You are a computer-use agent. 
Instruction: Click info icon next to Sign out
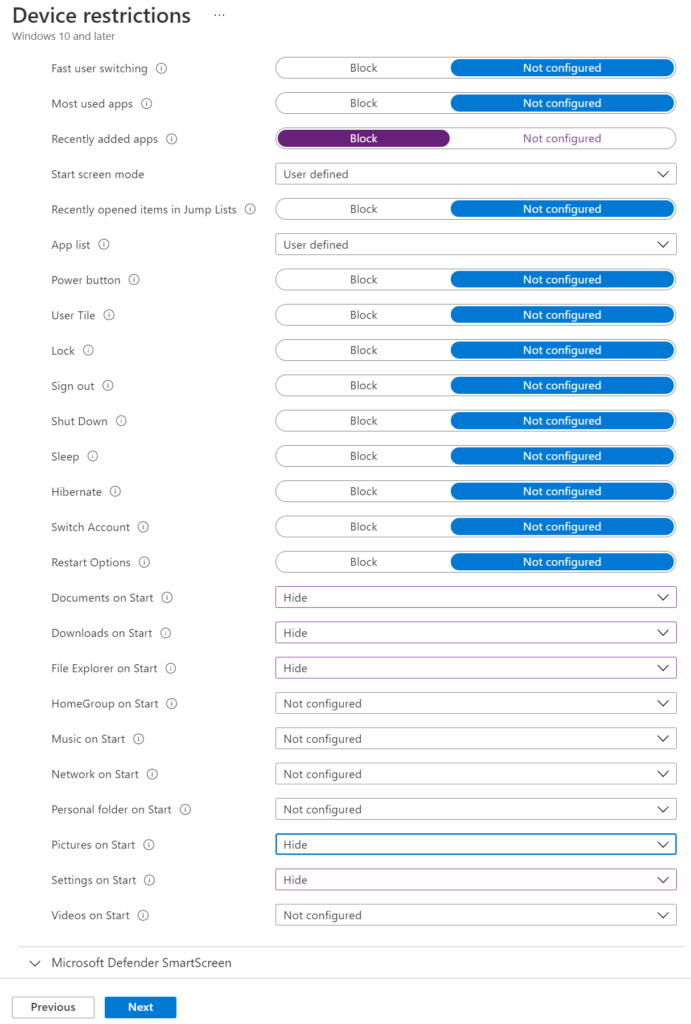pyautogui.click(x=108, y=385)
